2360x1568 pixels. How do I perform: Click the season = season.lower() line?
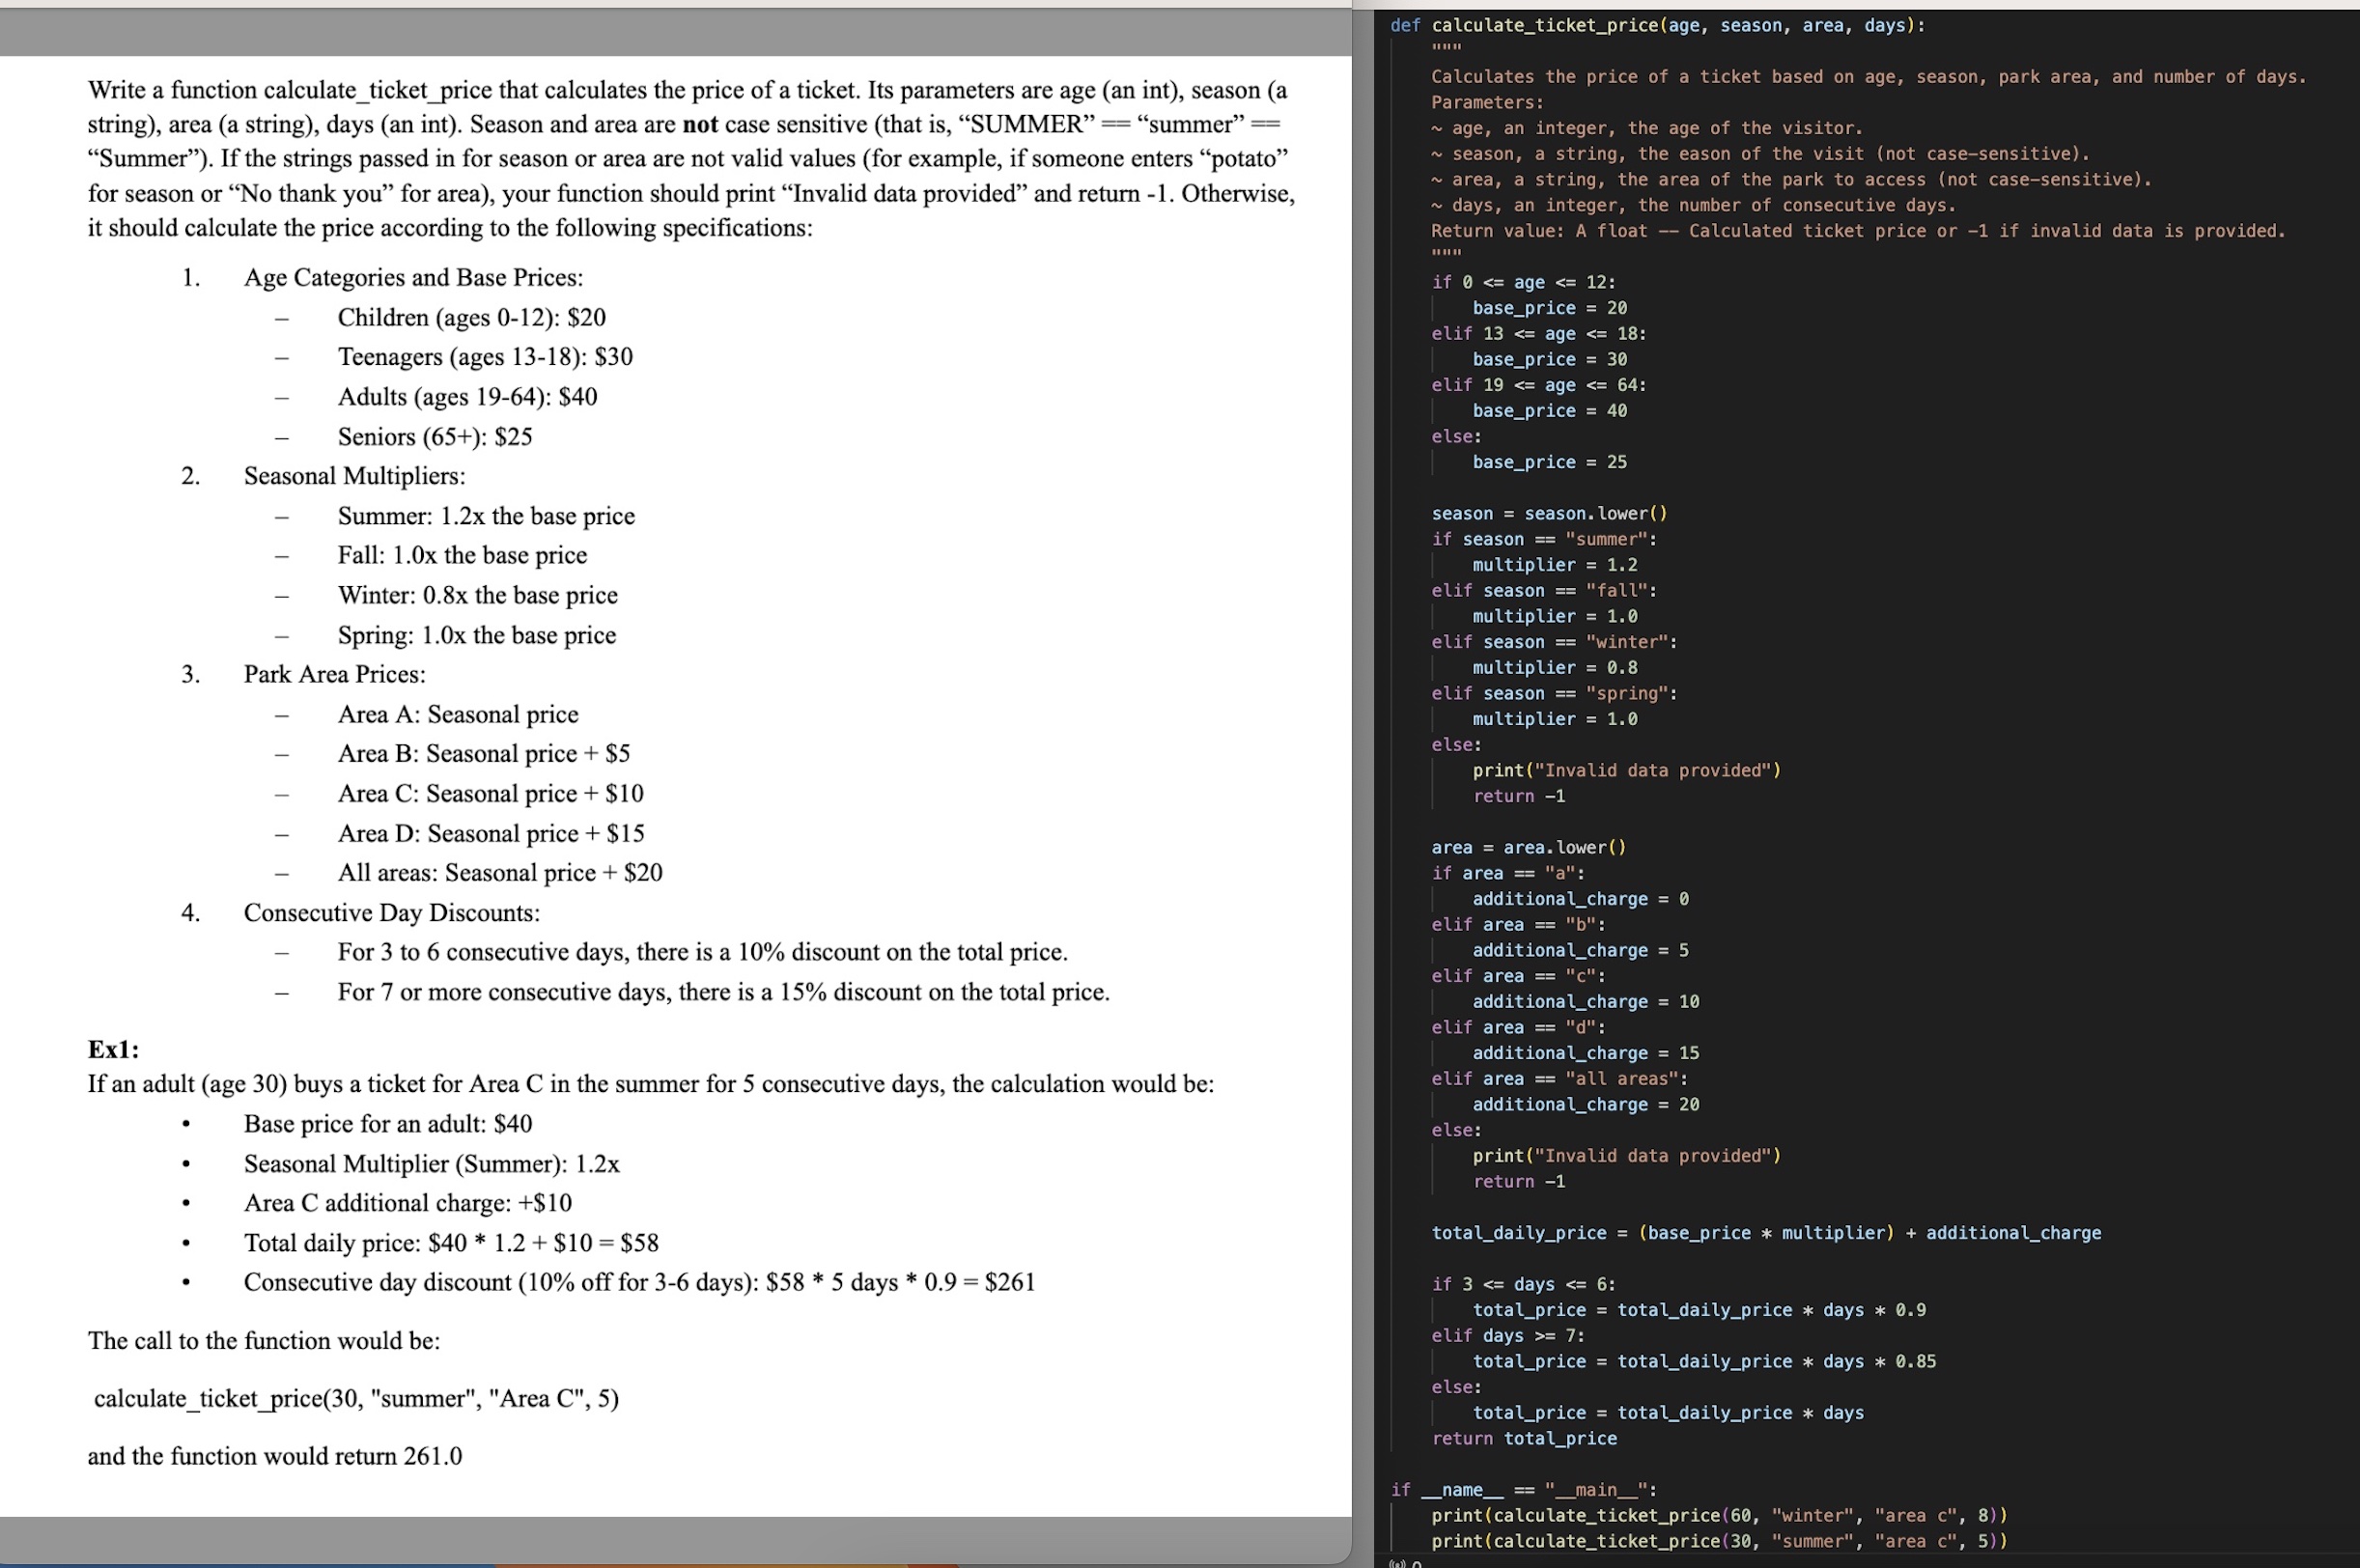click(1549, 513)
